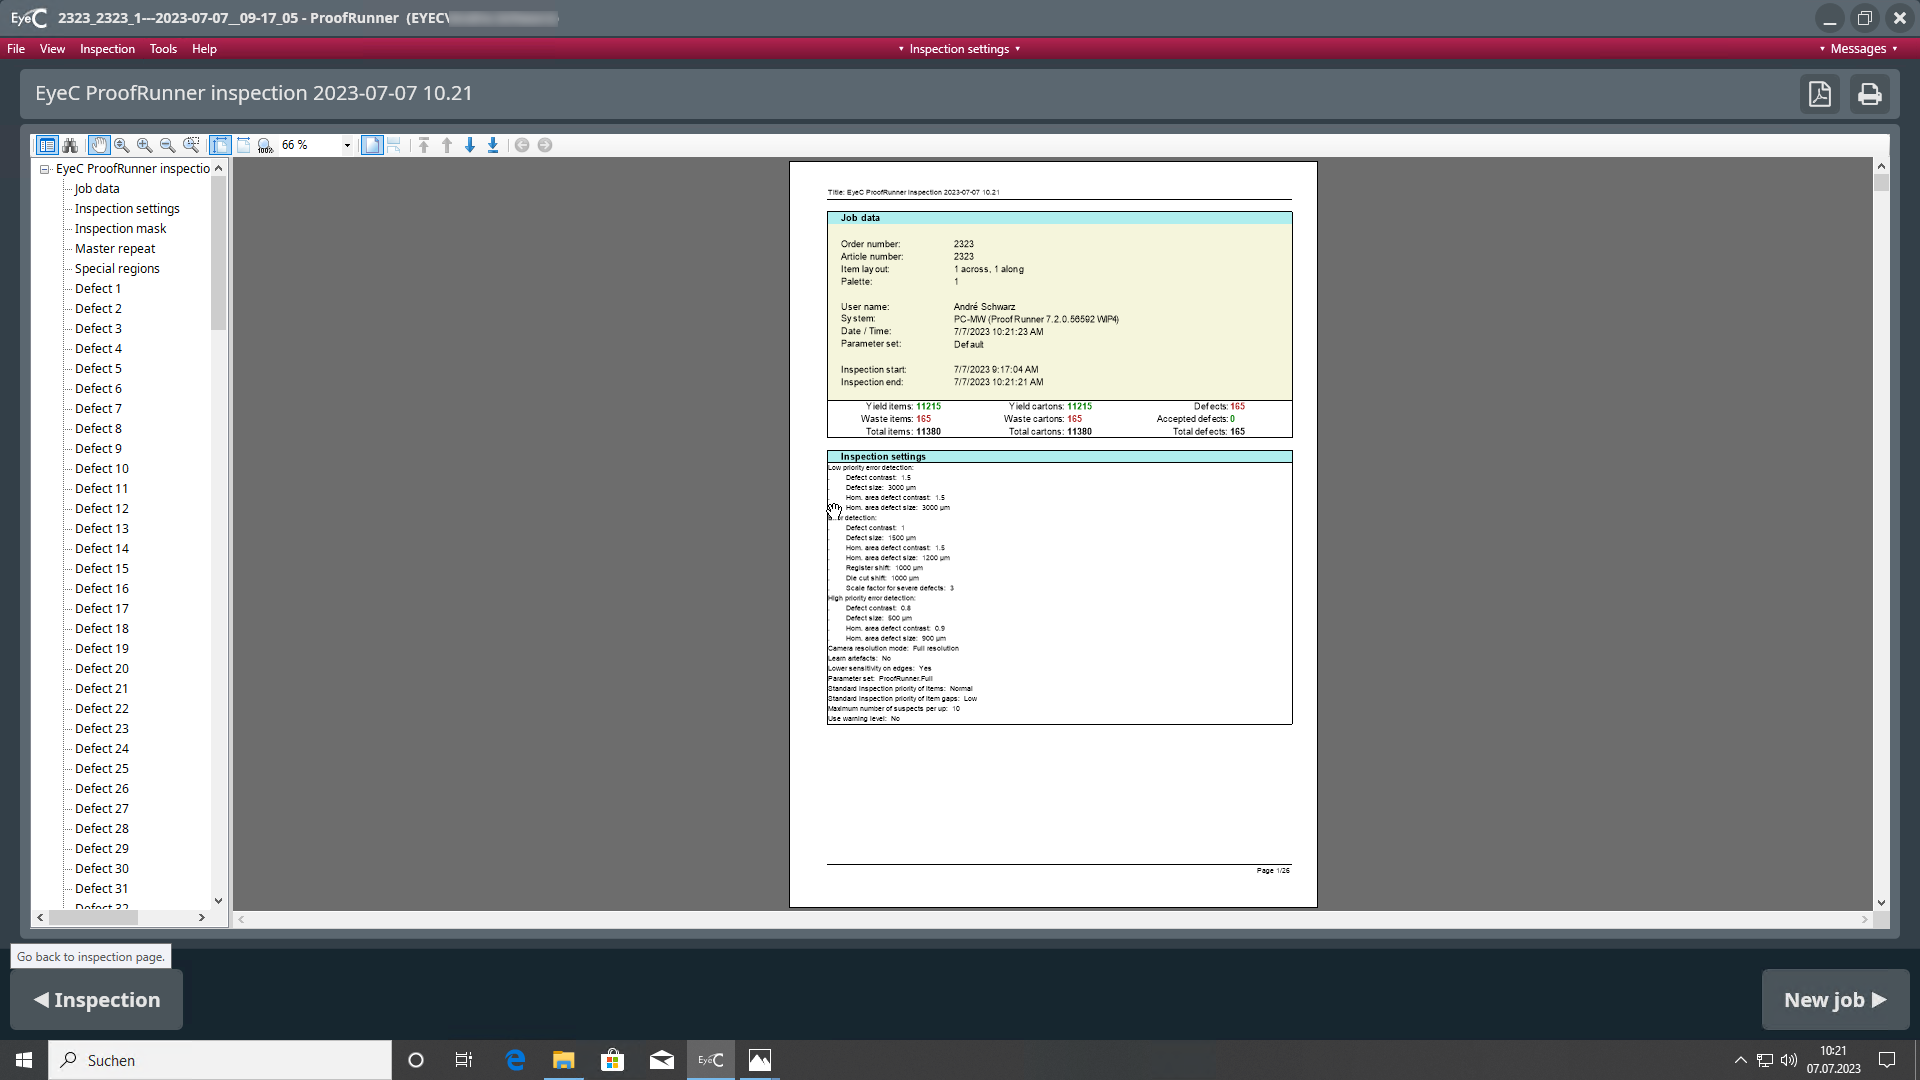The height and width of the screenshot is (1080, 1920).
Task: Click tree panel scroll up arrow
Action: point(218,168)
